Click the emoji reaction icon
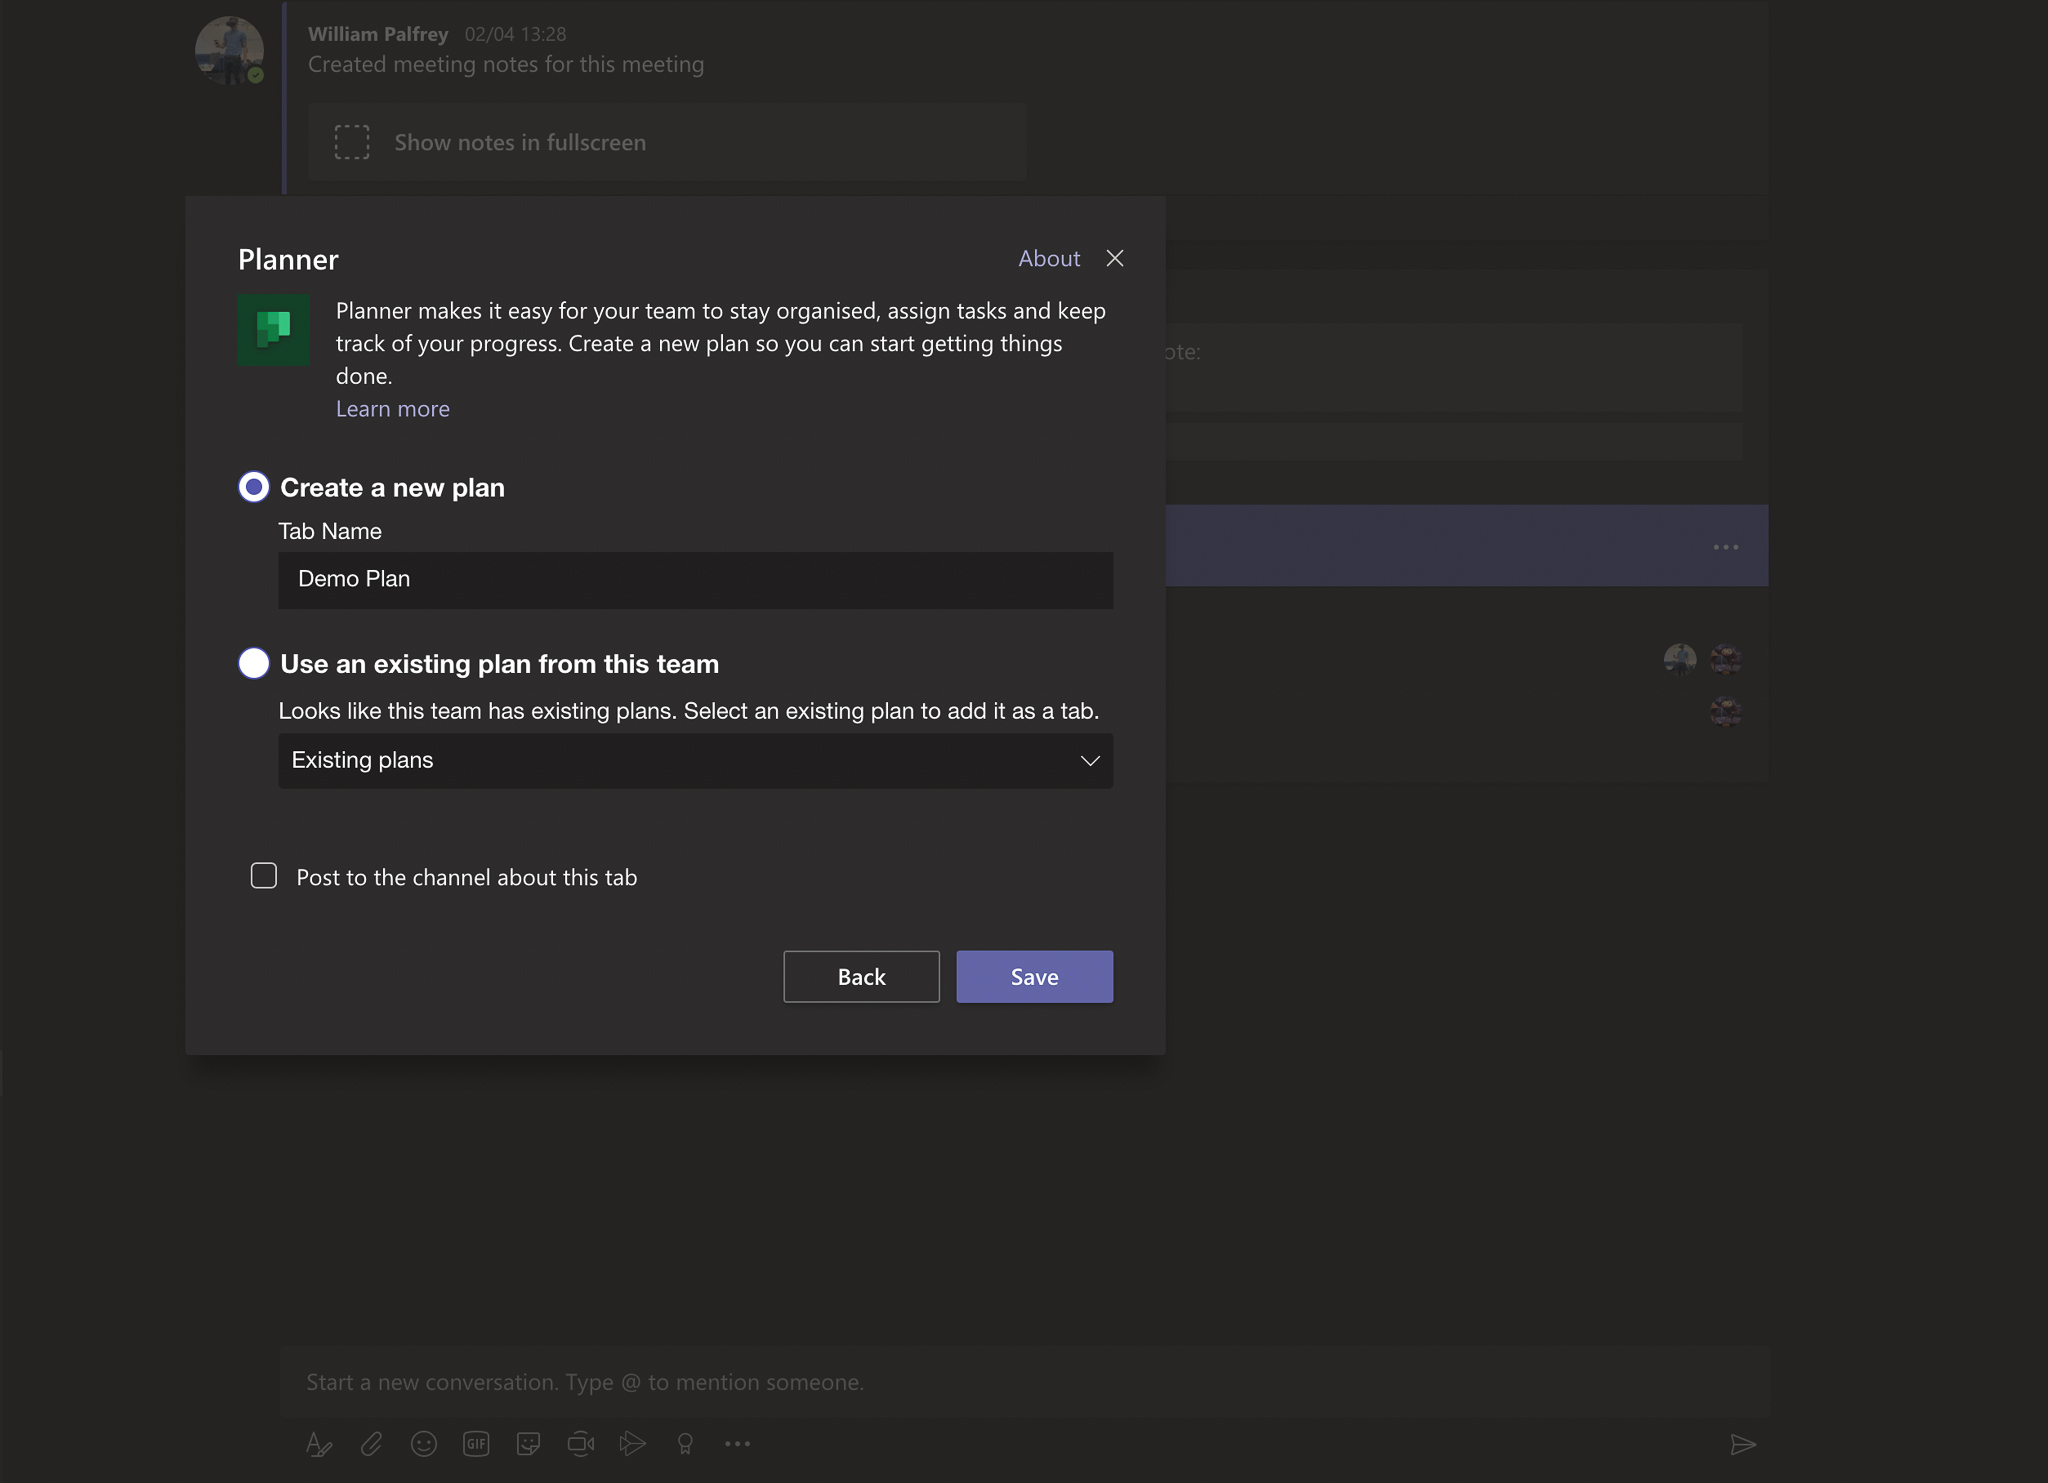This screenshot has width=2048, height=1483. [423, 1442]
